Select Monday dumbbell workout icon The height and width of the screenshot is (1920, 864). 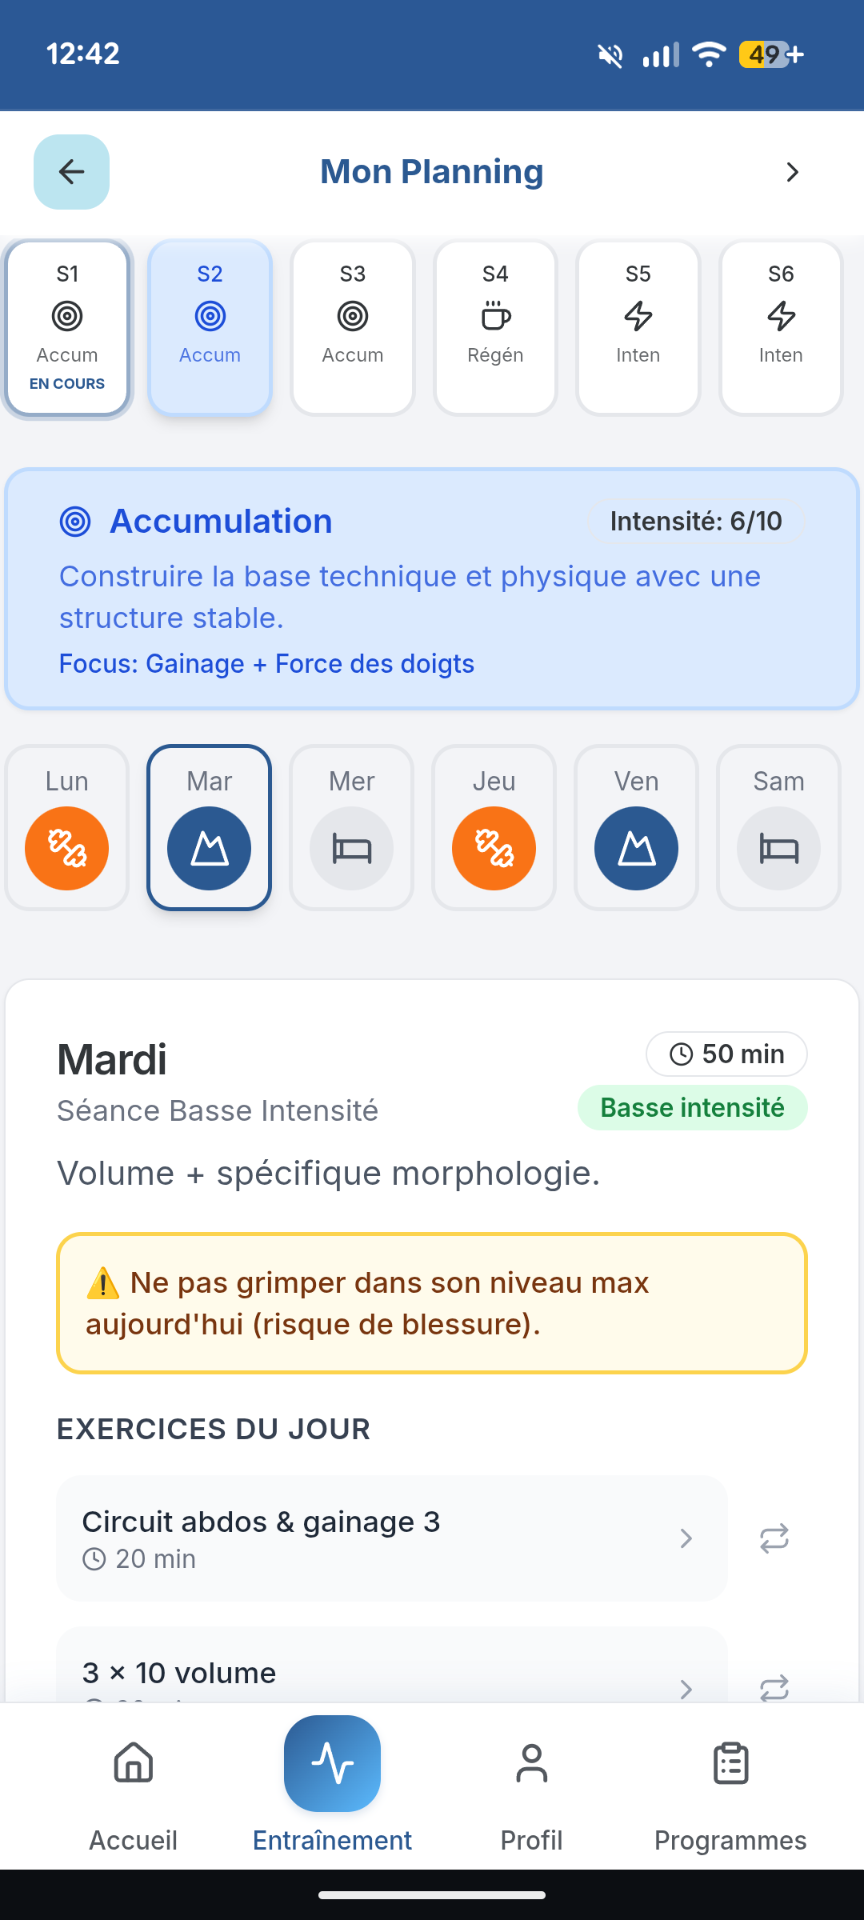67,848
